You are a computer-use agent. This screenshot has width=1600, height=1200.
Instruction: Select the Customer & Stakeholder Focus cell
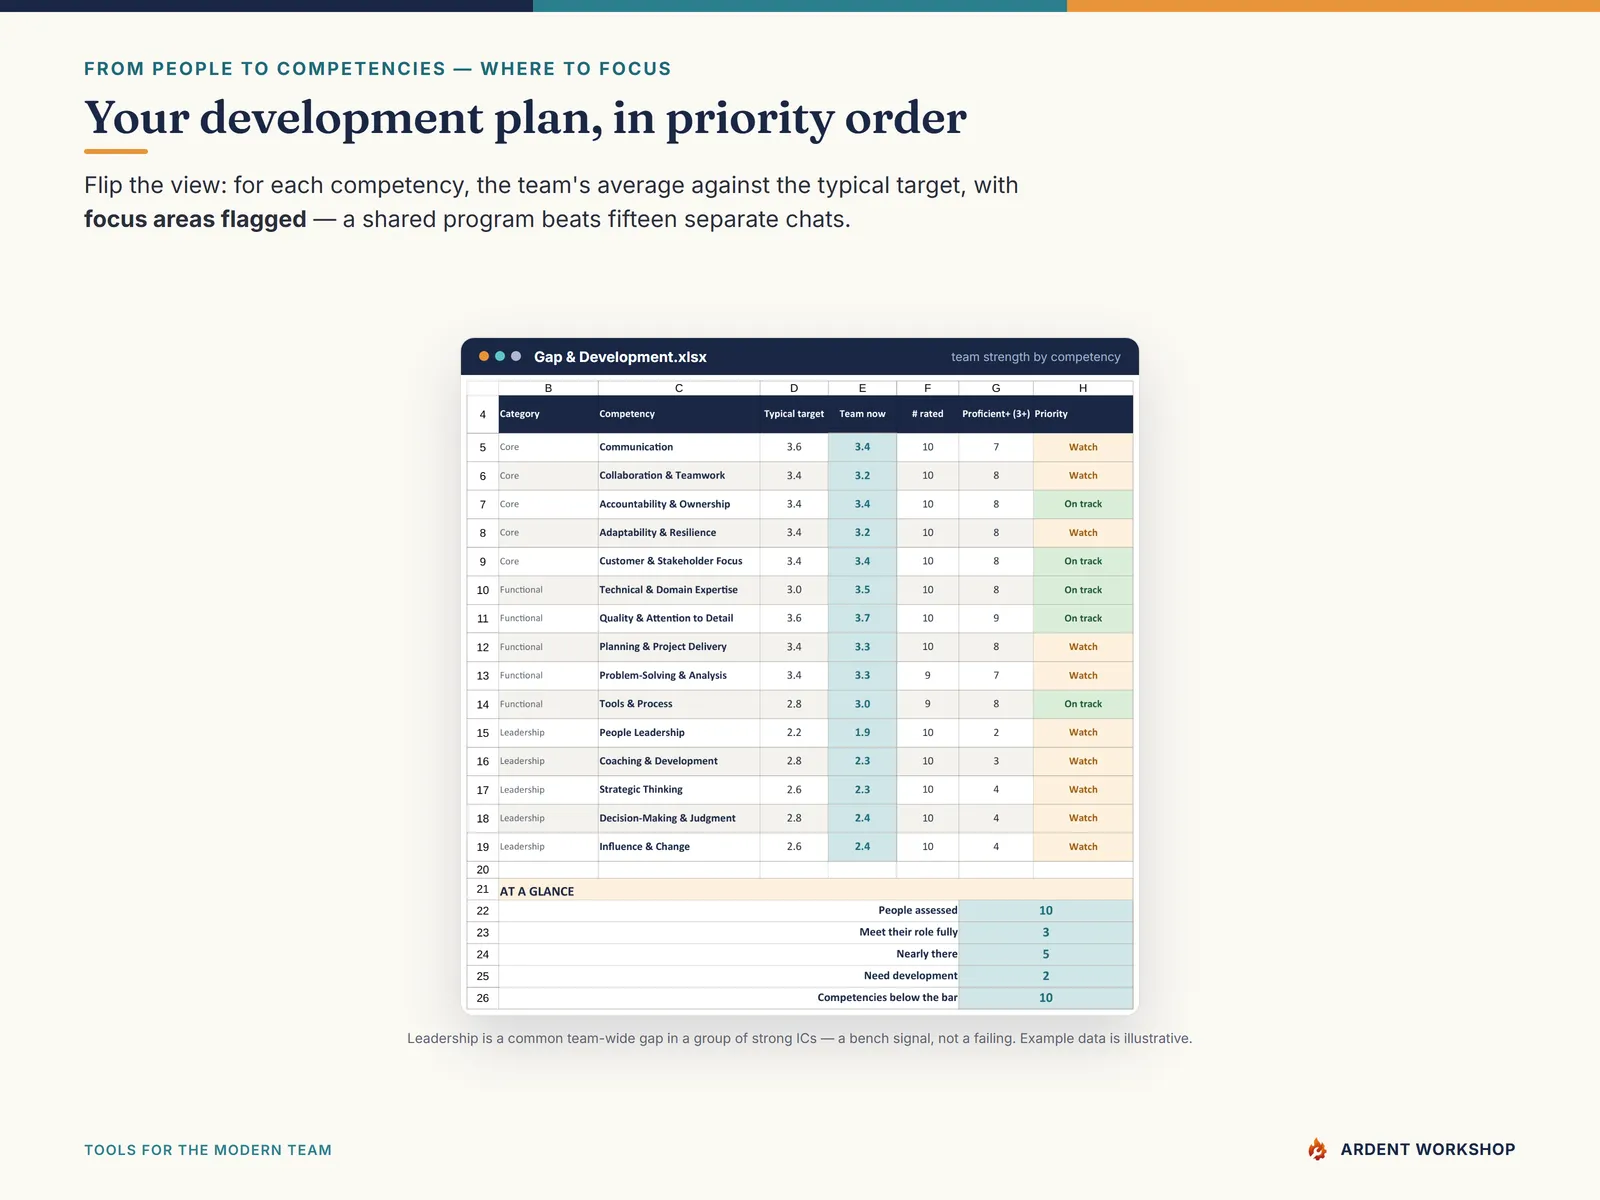pos(679,561)
